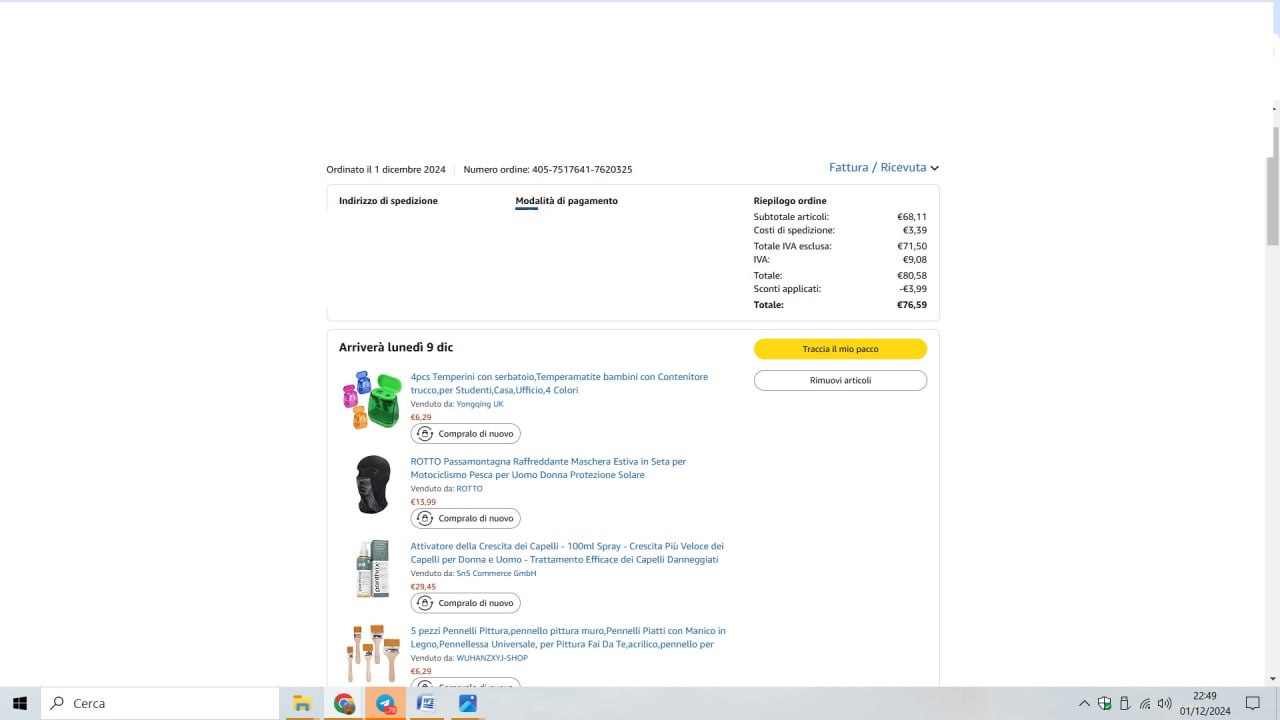Click Compralo di nuovo for ROTTO Passamontagna

(x=465, y=519)
